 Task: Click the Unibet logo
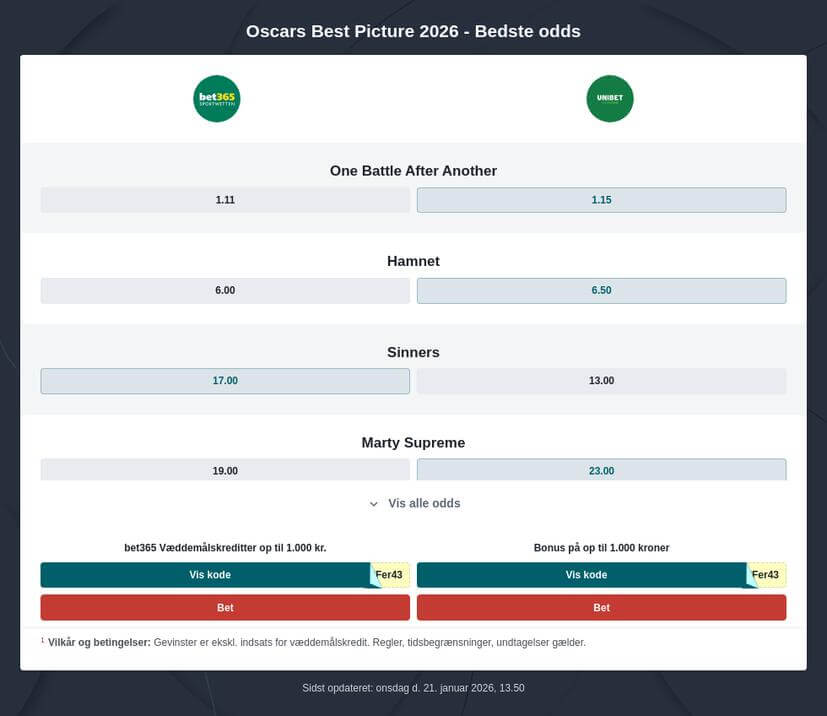point(609,98)
